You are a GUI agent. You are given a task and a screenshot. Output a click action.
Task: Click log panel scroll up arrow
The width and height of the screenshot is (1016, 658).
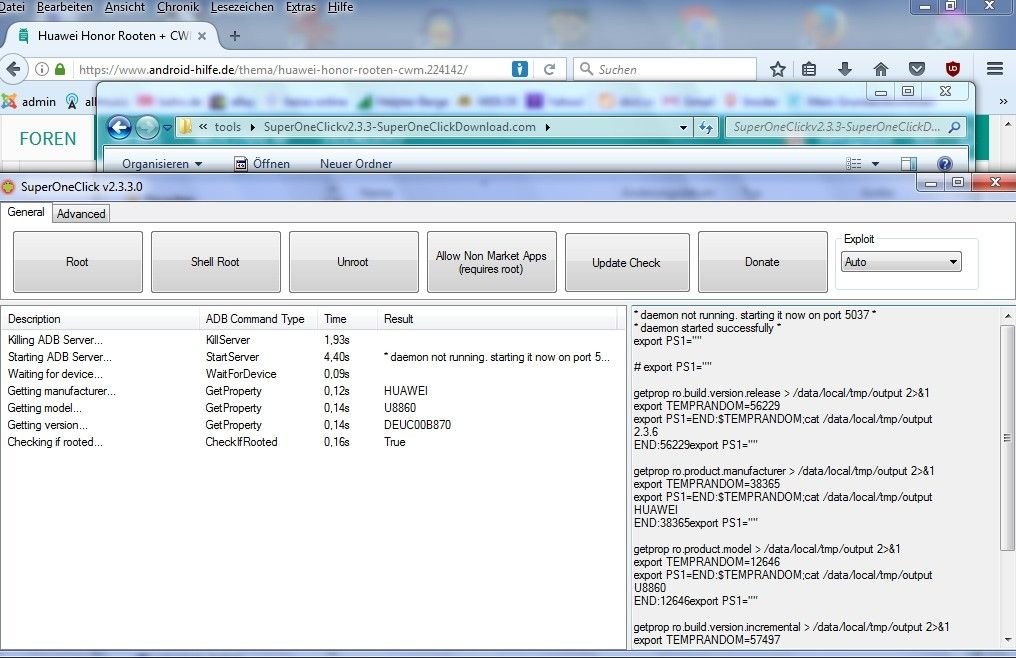tap(1008, 316)
